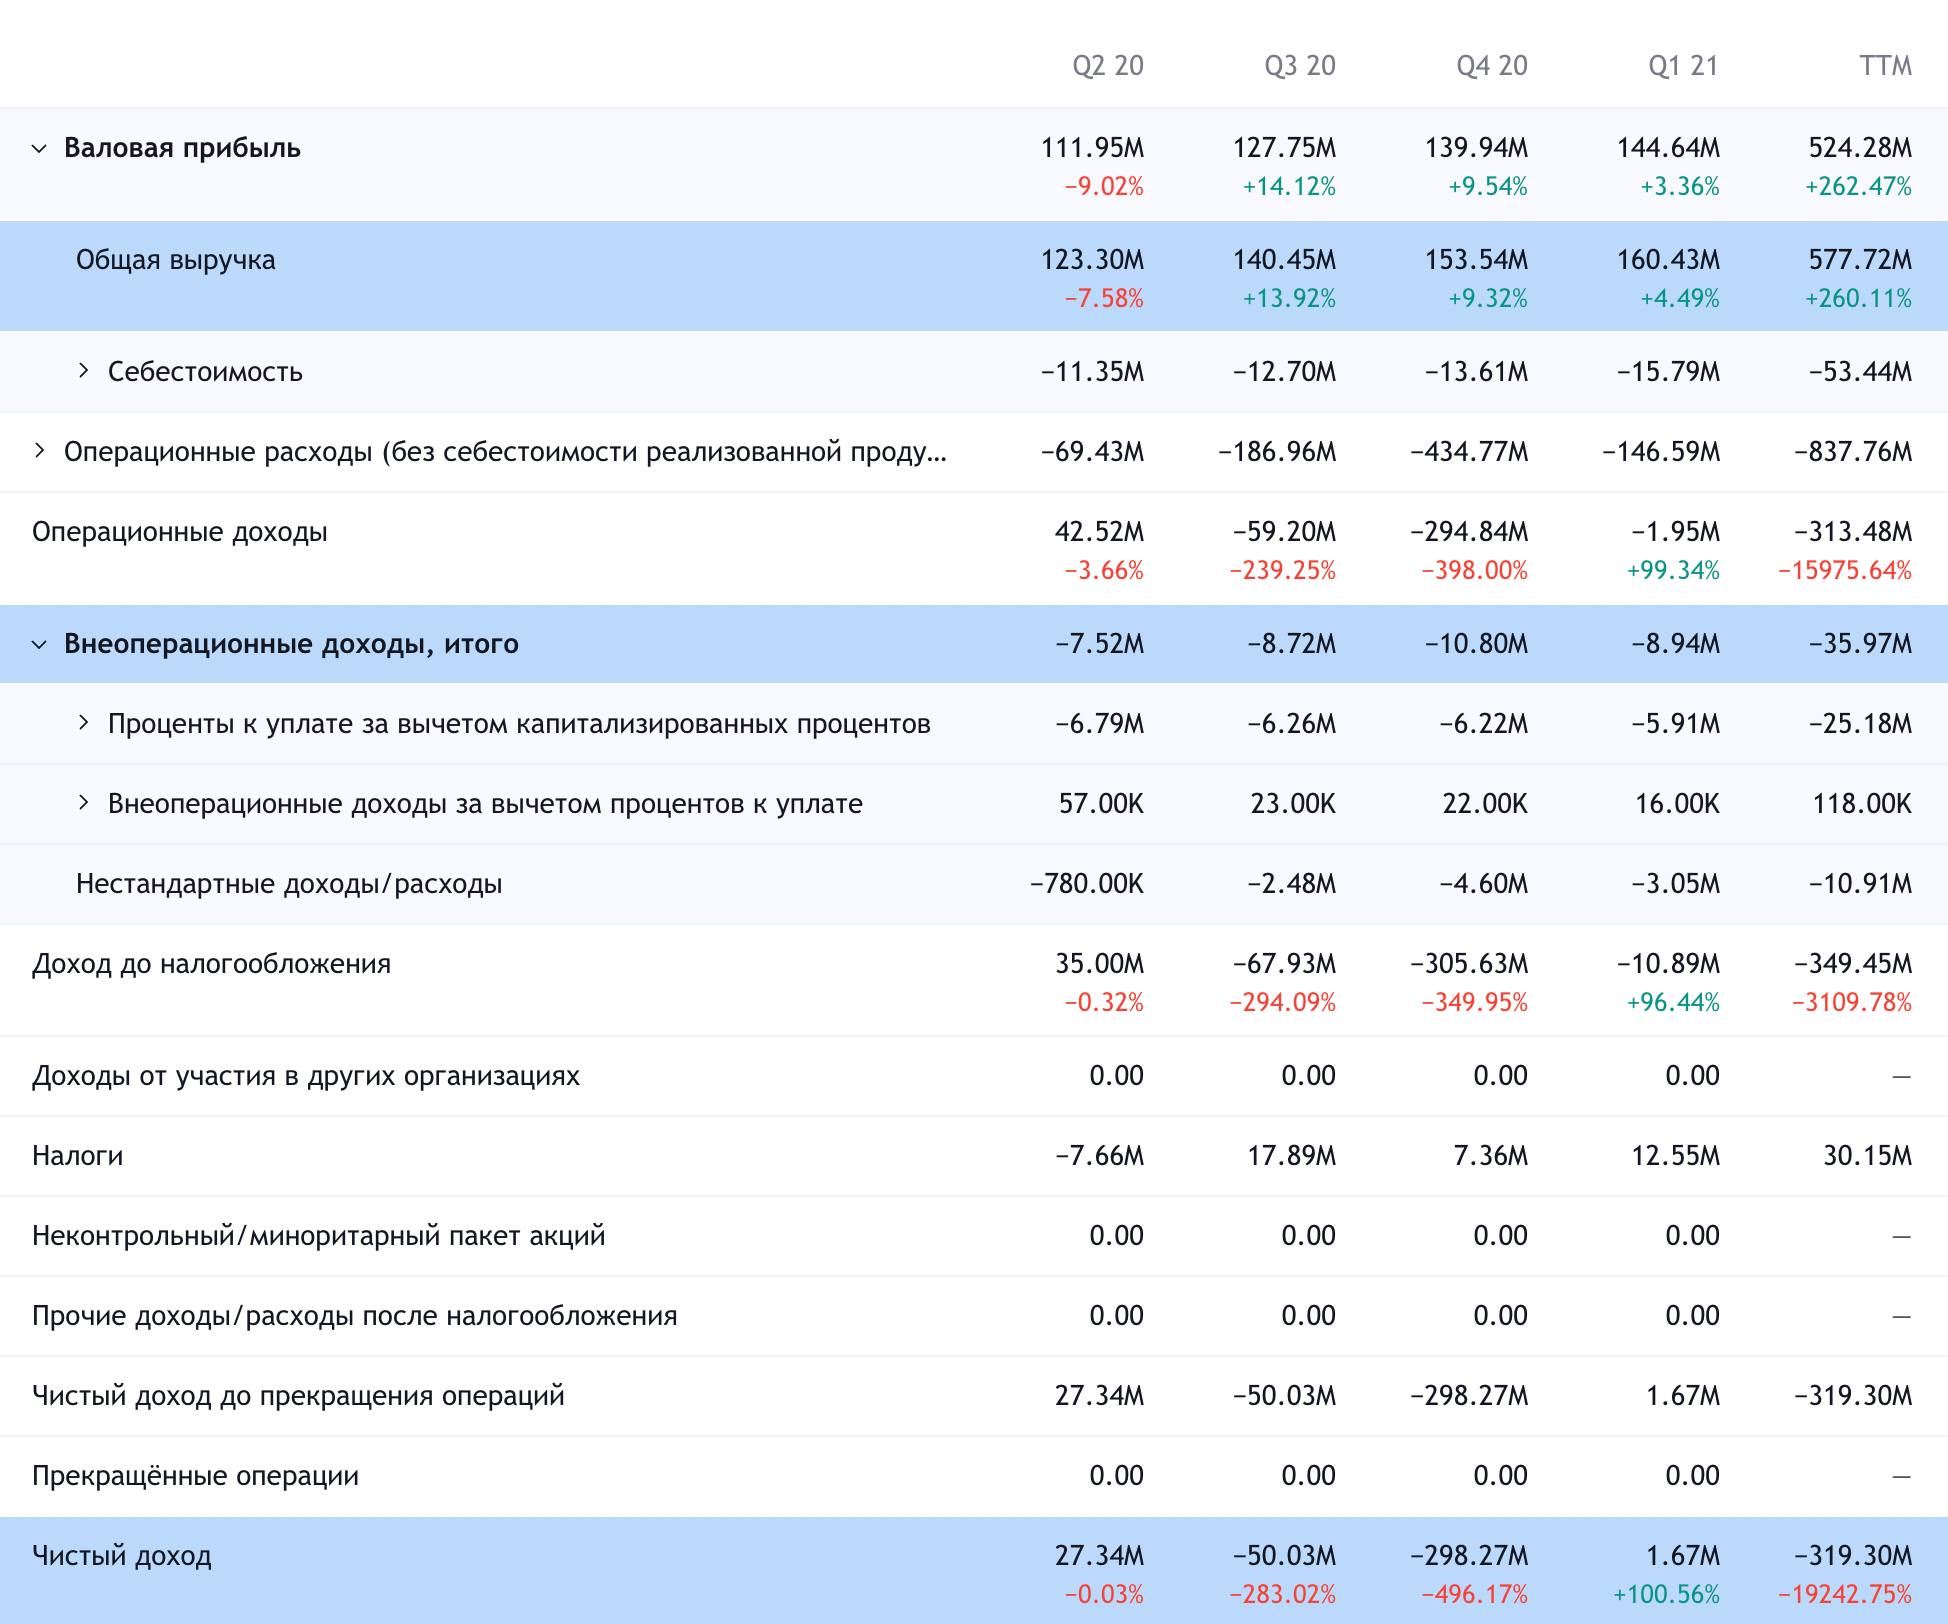Click net income Q1 21 change +100.56%
The width and height of the screenshot is (1948, 1624).
pos(1666,1594)
